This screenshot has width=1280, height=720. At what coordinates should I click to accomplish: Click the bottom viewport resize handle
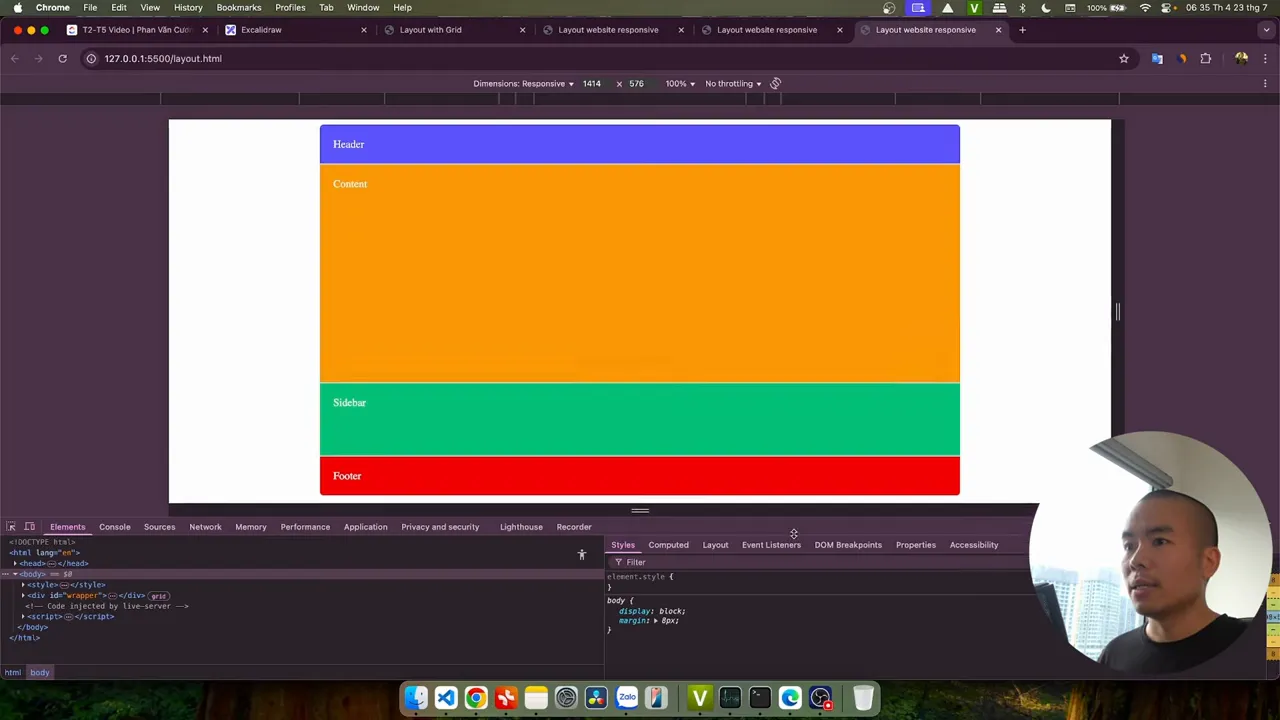640,511
